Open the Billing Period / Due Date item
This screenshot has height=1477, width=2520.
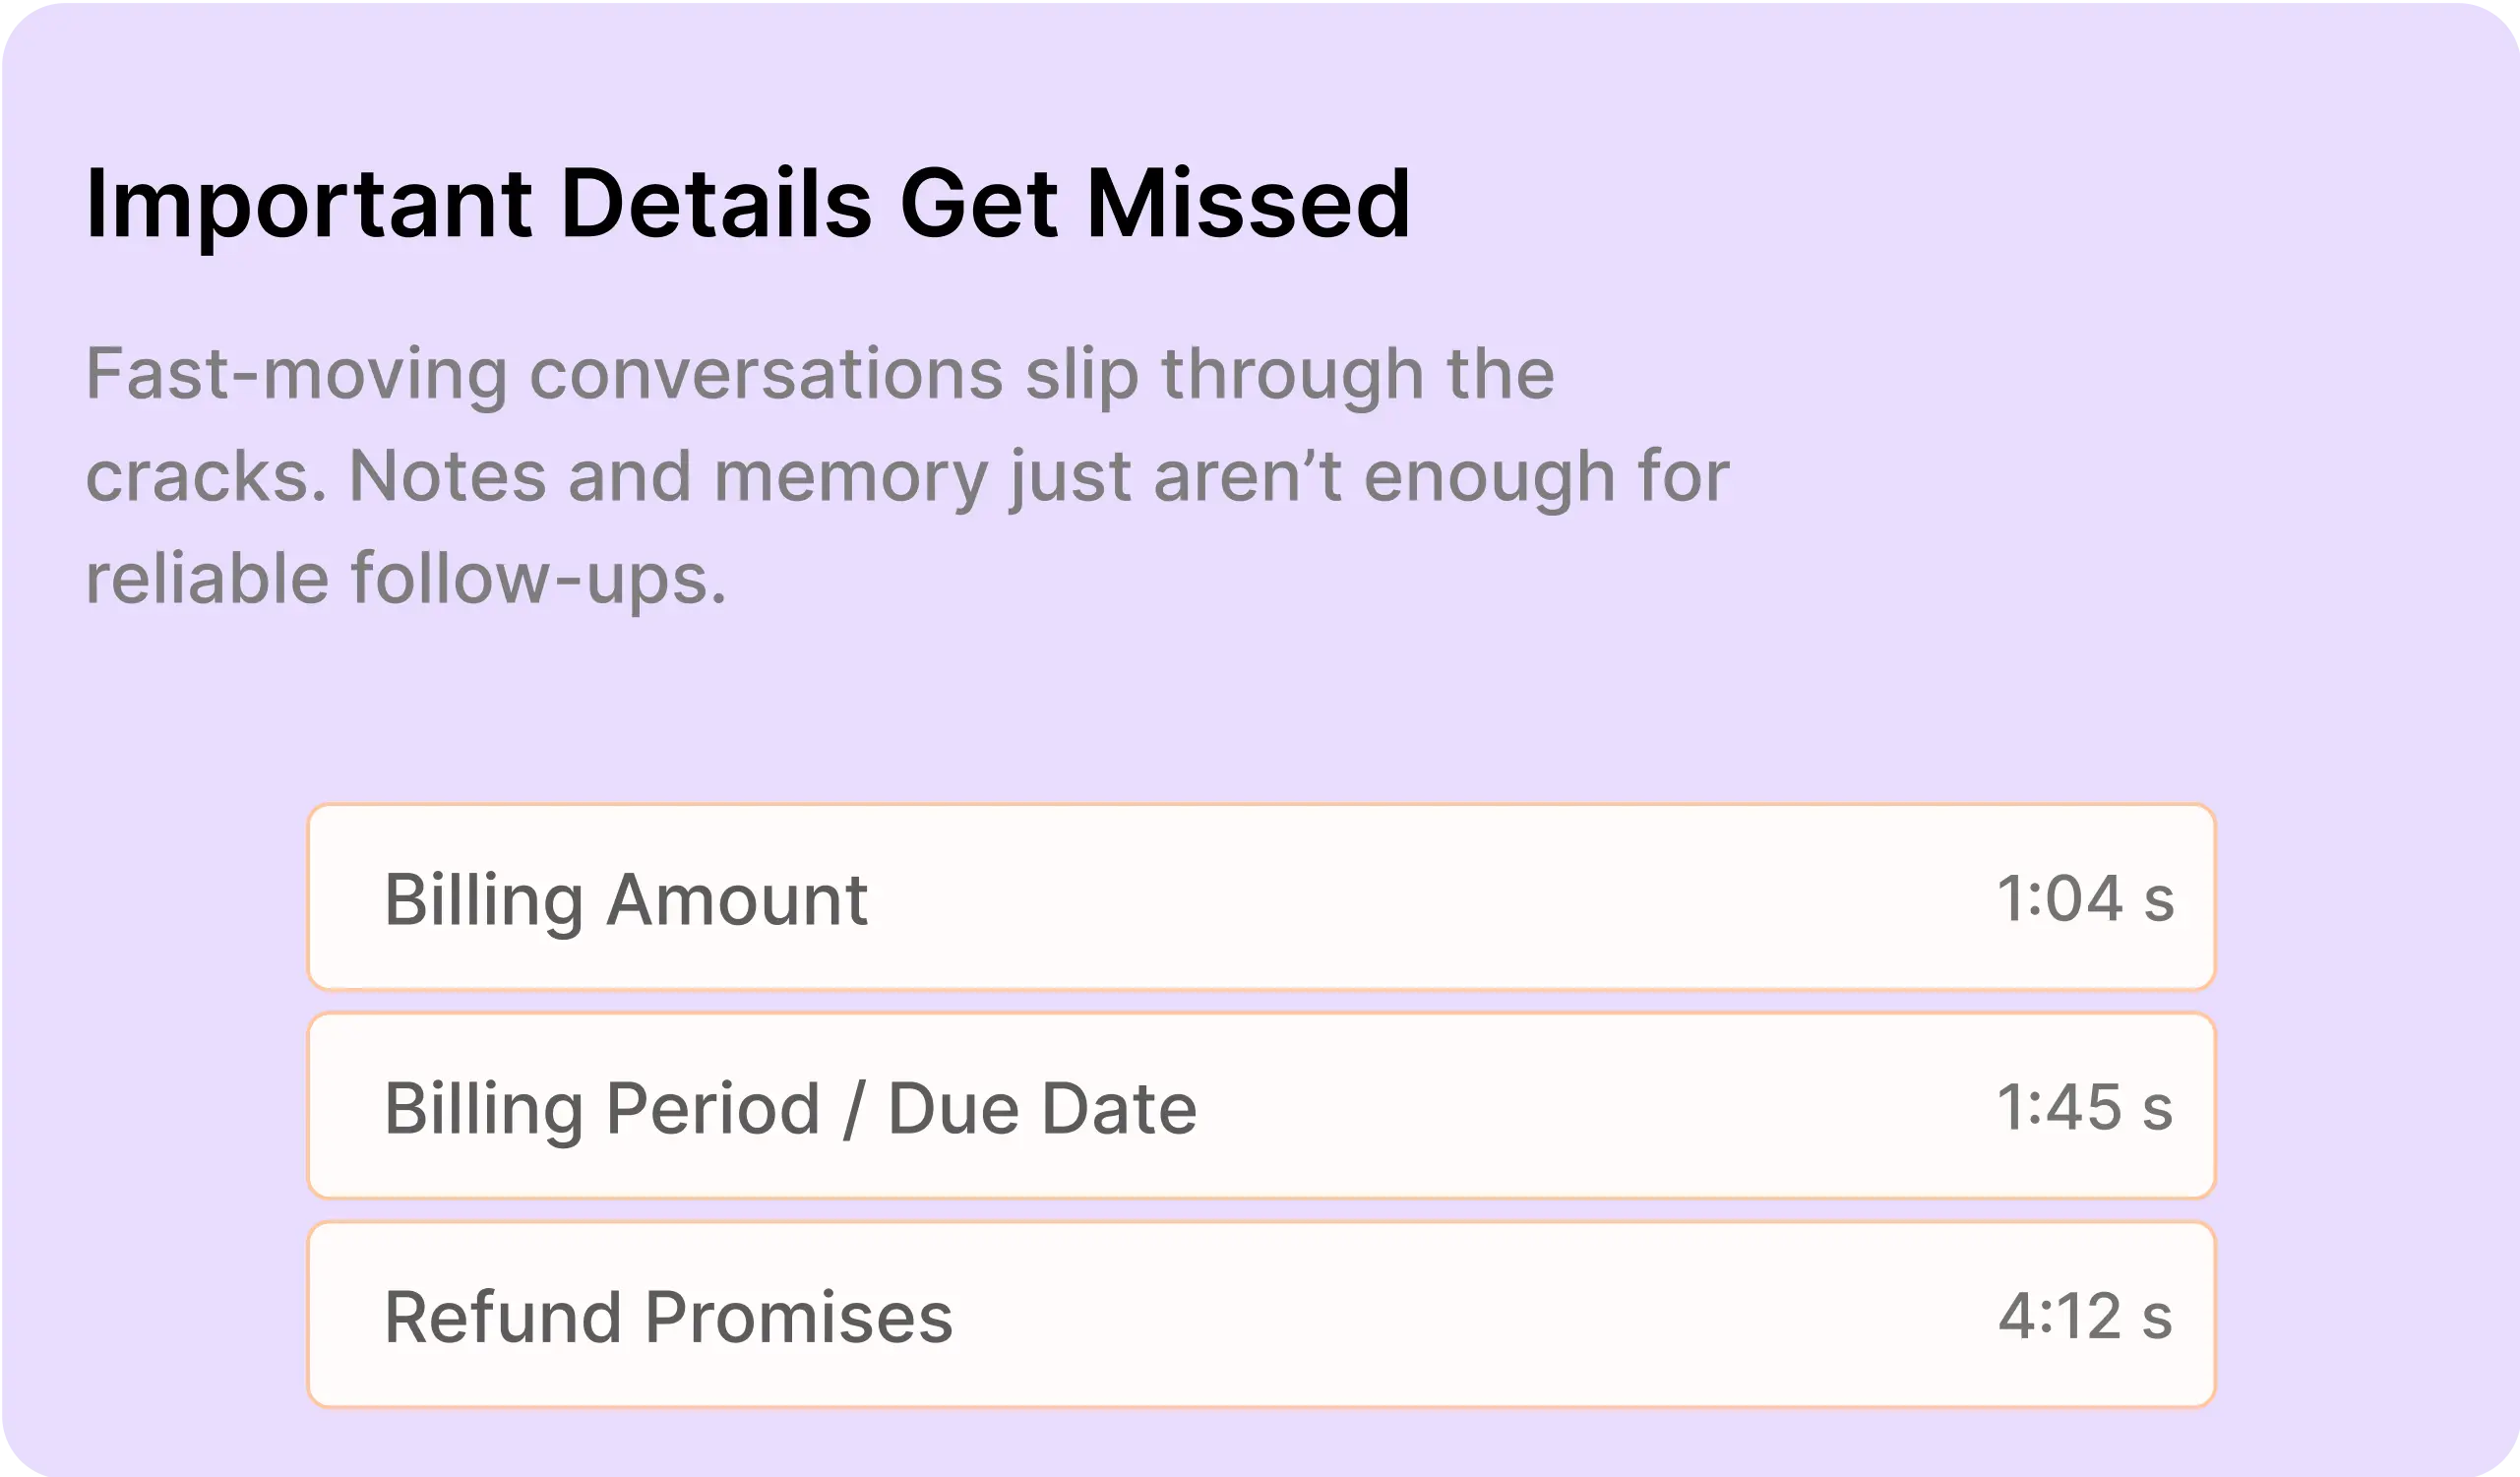click(1261, 1106)
